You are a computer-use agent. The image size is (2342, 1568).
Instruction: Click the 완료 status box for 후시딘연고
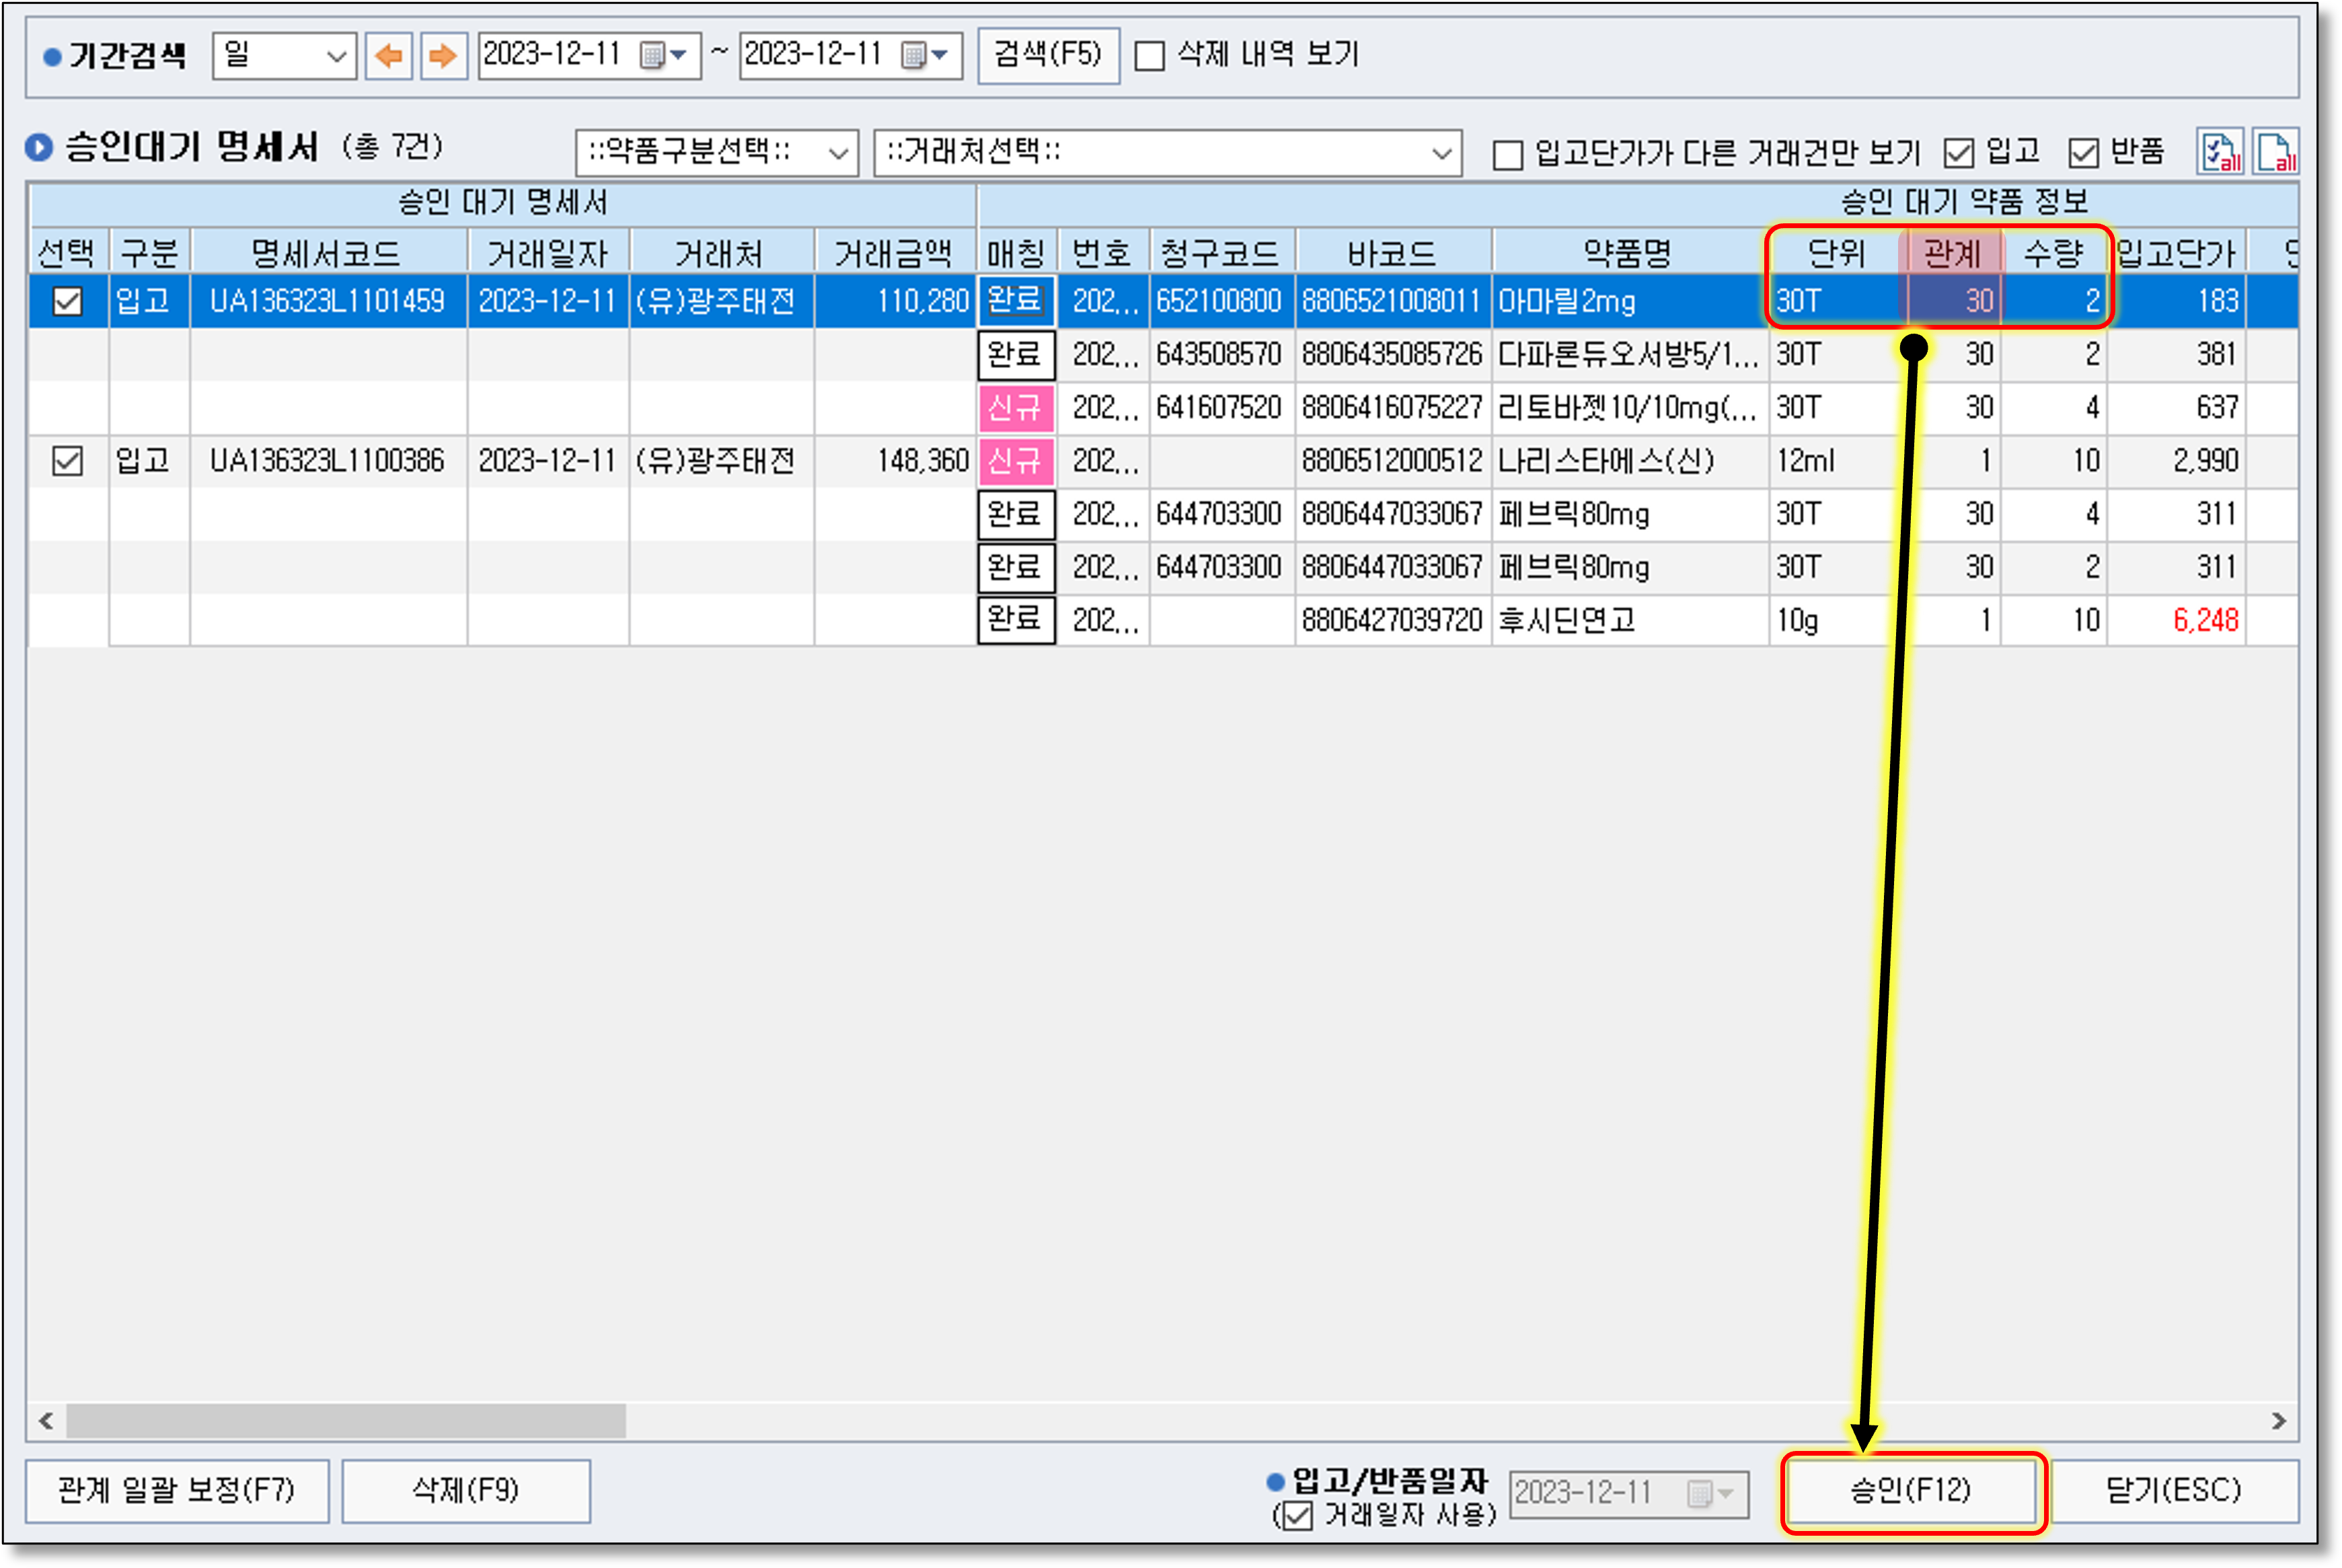[1015, 620]
